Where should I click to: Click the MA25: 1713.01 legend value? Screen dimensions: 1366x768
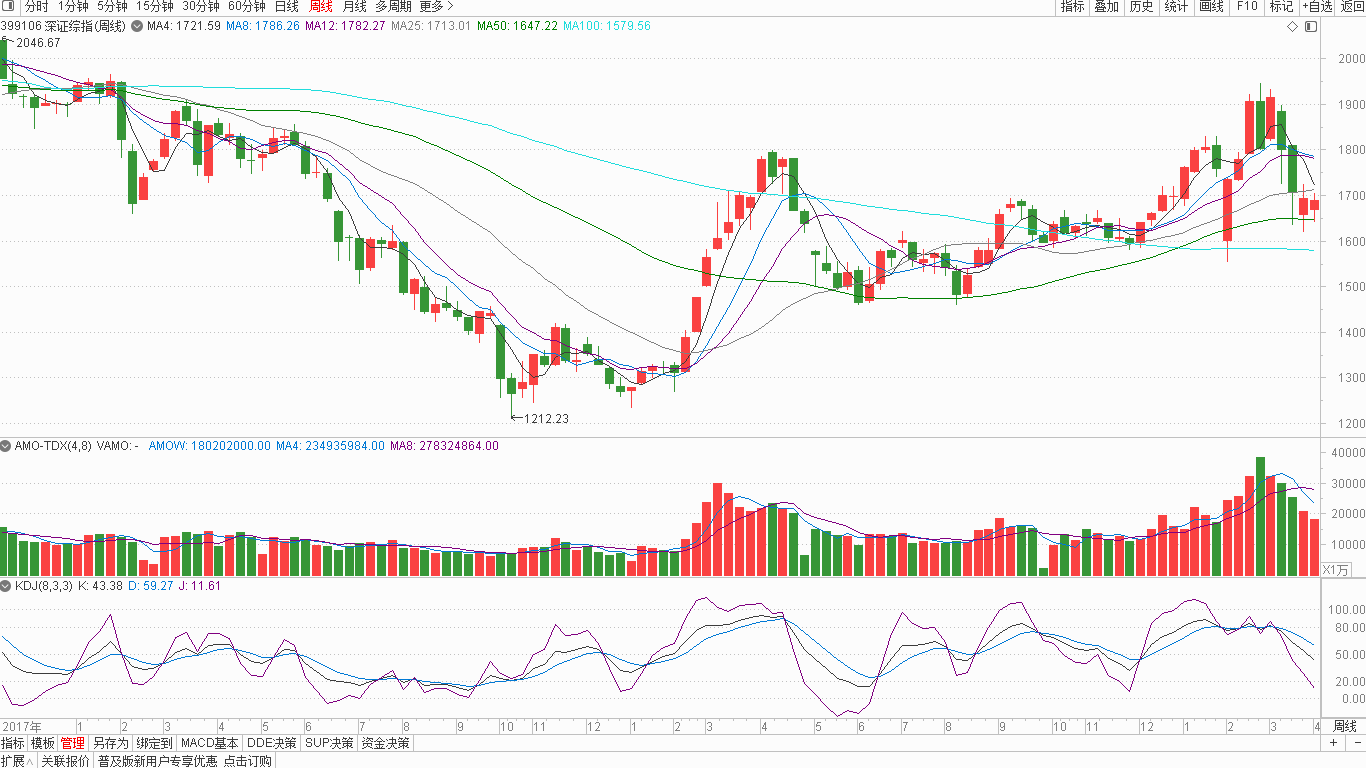[430, 26]
